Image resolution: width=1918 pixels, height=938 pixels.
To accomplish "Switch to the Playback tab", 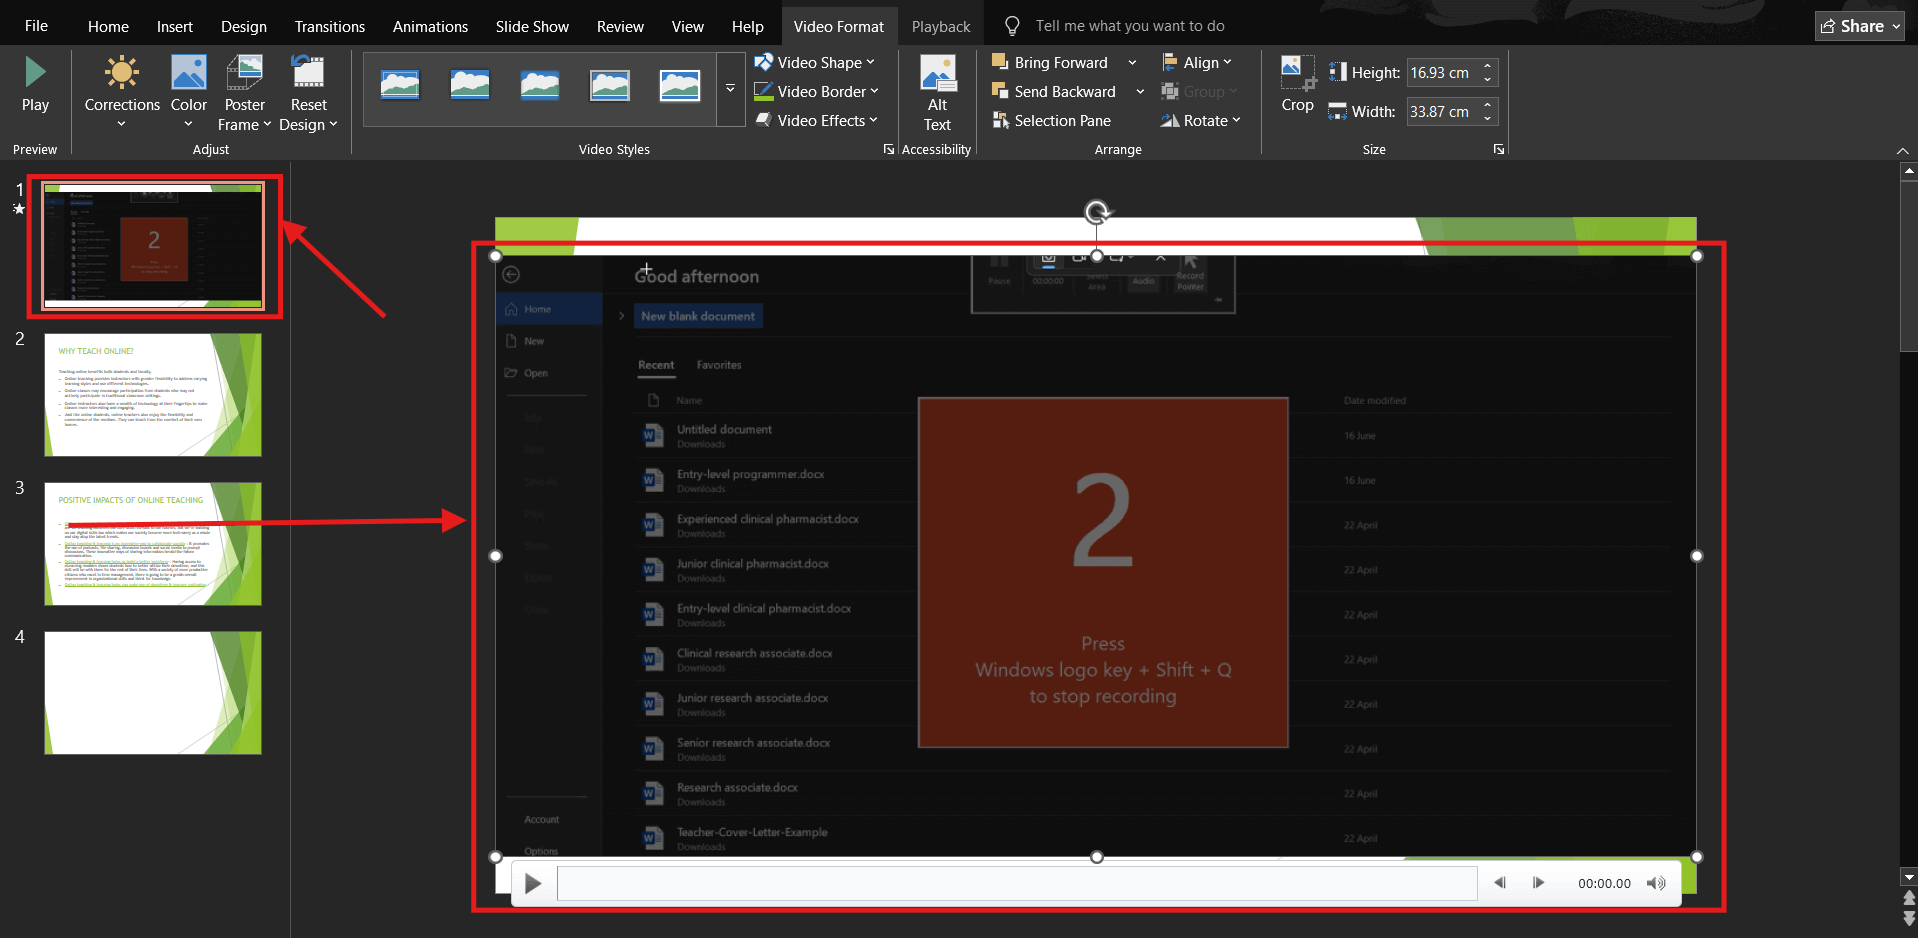I will (939, 25).
